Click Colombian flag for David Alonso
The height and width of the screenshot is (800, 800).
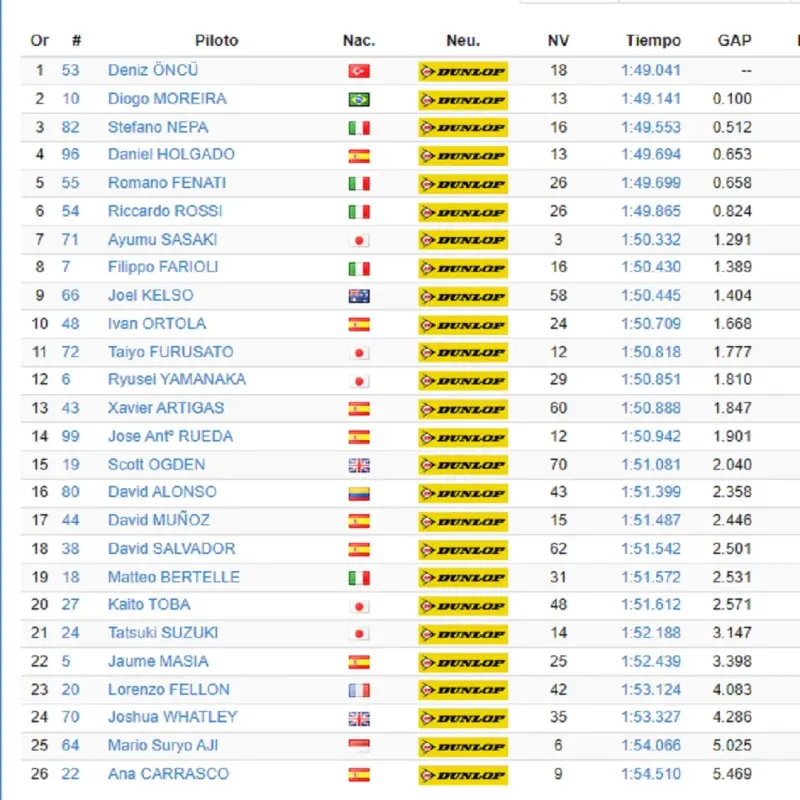pyautogui.click(x=358, y=493)
